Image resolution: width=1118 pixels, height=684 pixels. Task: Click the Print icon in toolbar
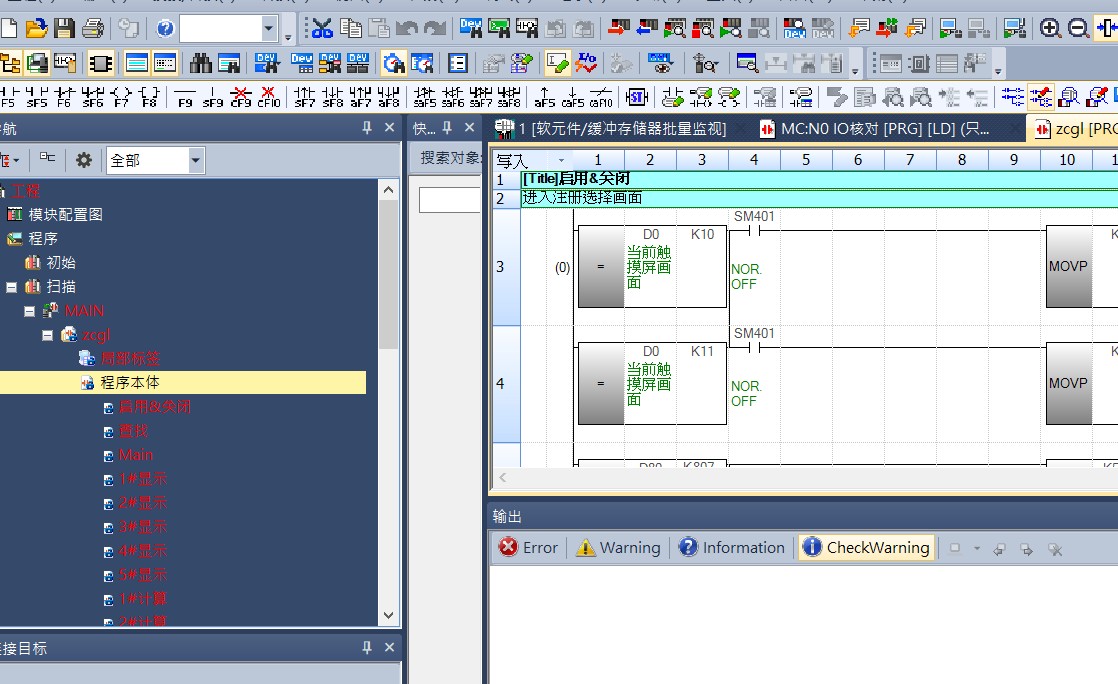[92, 28]
